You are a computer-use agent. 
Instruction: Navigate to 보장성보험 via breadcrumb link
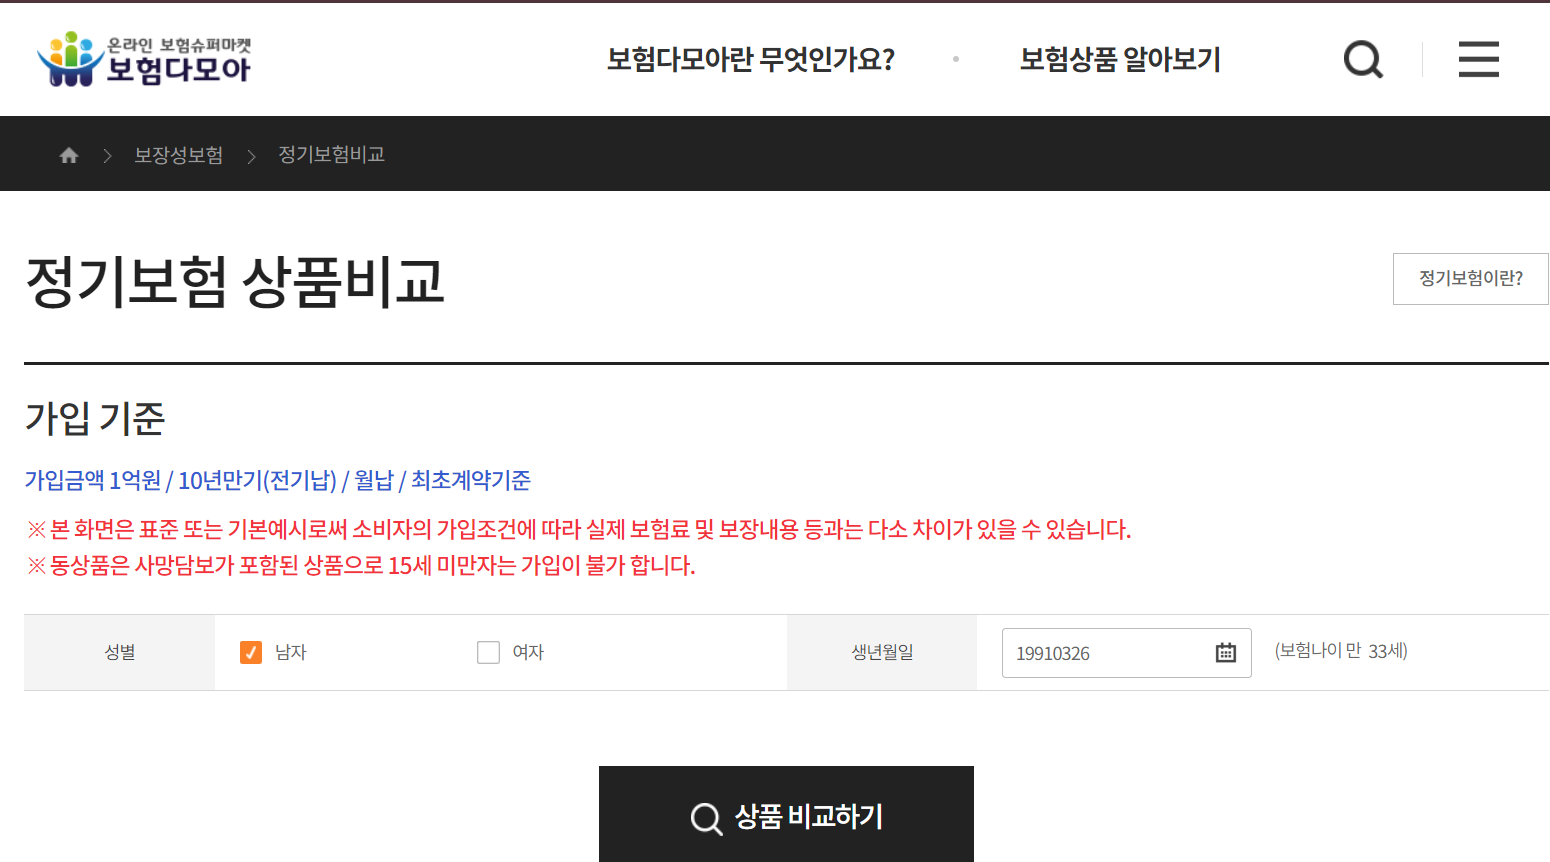(179, 154)
